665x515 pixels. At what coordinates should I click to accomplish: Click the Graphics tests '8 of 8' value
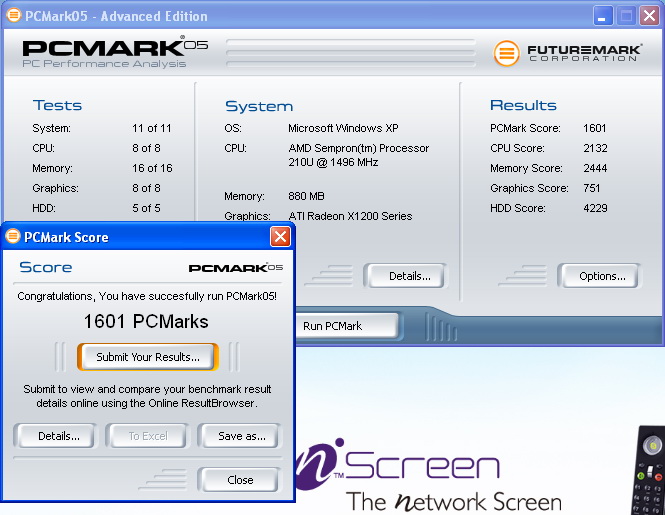pos(146,188)
